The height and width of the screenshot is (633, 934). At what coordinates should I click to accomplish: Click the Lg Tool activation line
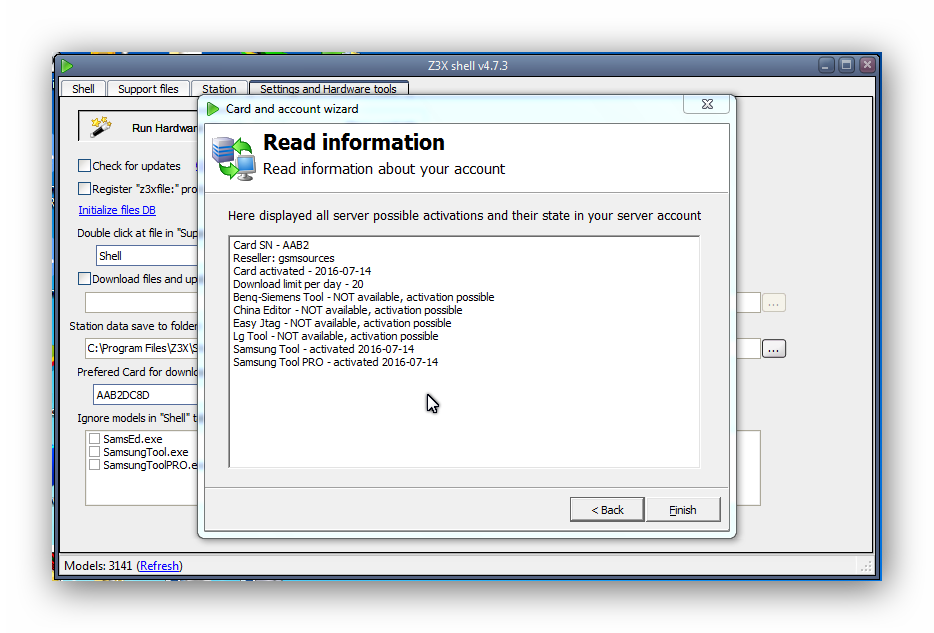pyautogui.click(x=335, y=336)
